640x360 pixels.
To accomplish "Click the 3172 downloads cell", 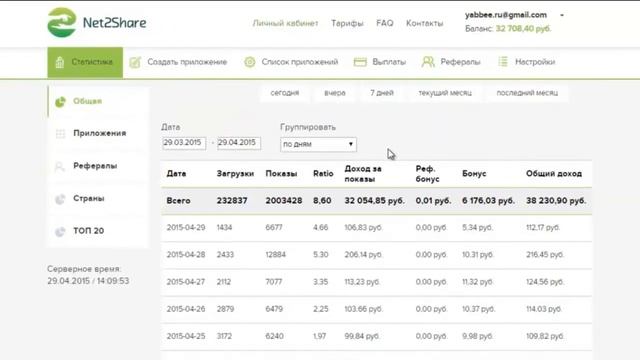I will (224, 336).
